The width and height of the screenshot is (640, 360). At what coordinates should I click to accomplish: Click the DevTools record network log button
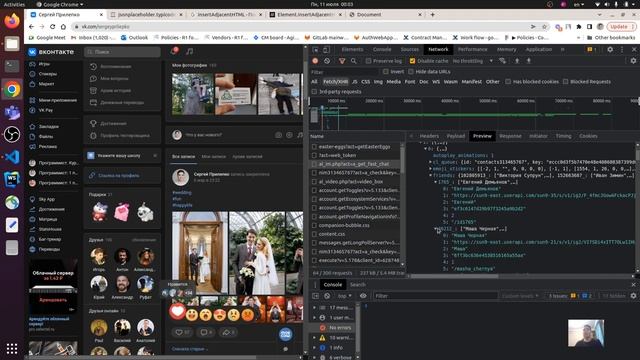(x=315, y=61)
